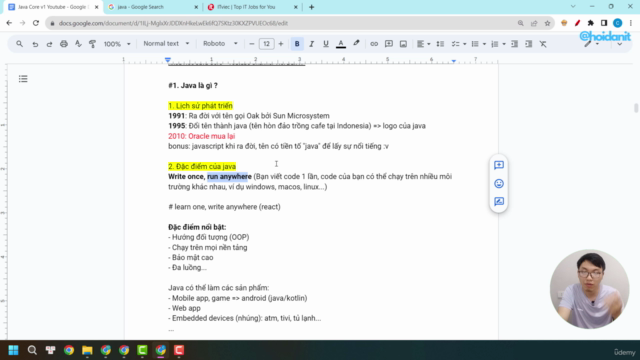Increase the font size
Viewport: 640px width, 360px height.
(x=281, y=44)
